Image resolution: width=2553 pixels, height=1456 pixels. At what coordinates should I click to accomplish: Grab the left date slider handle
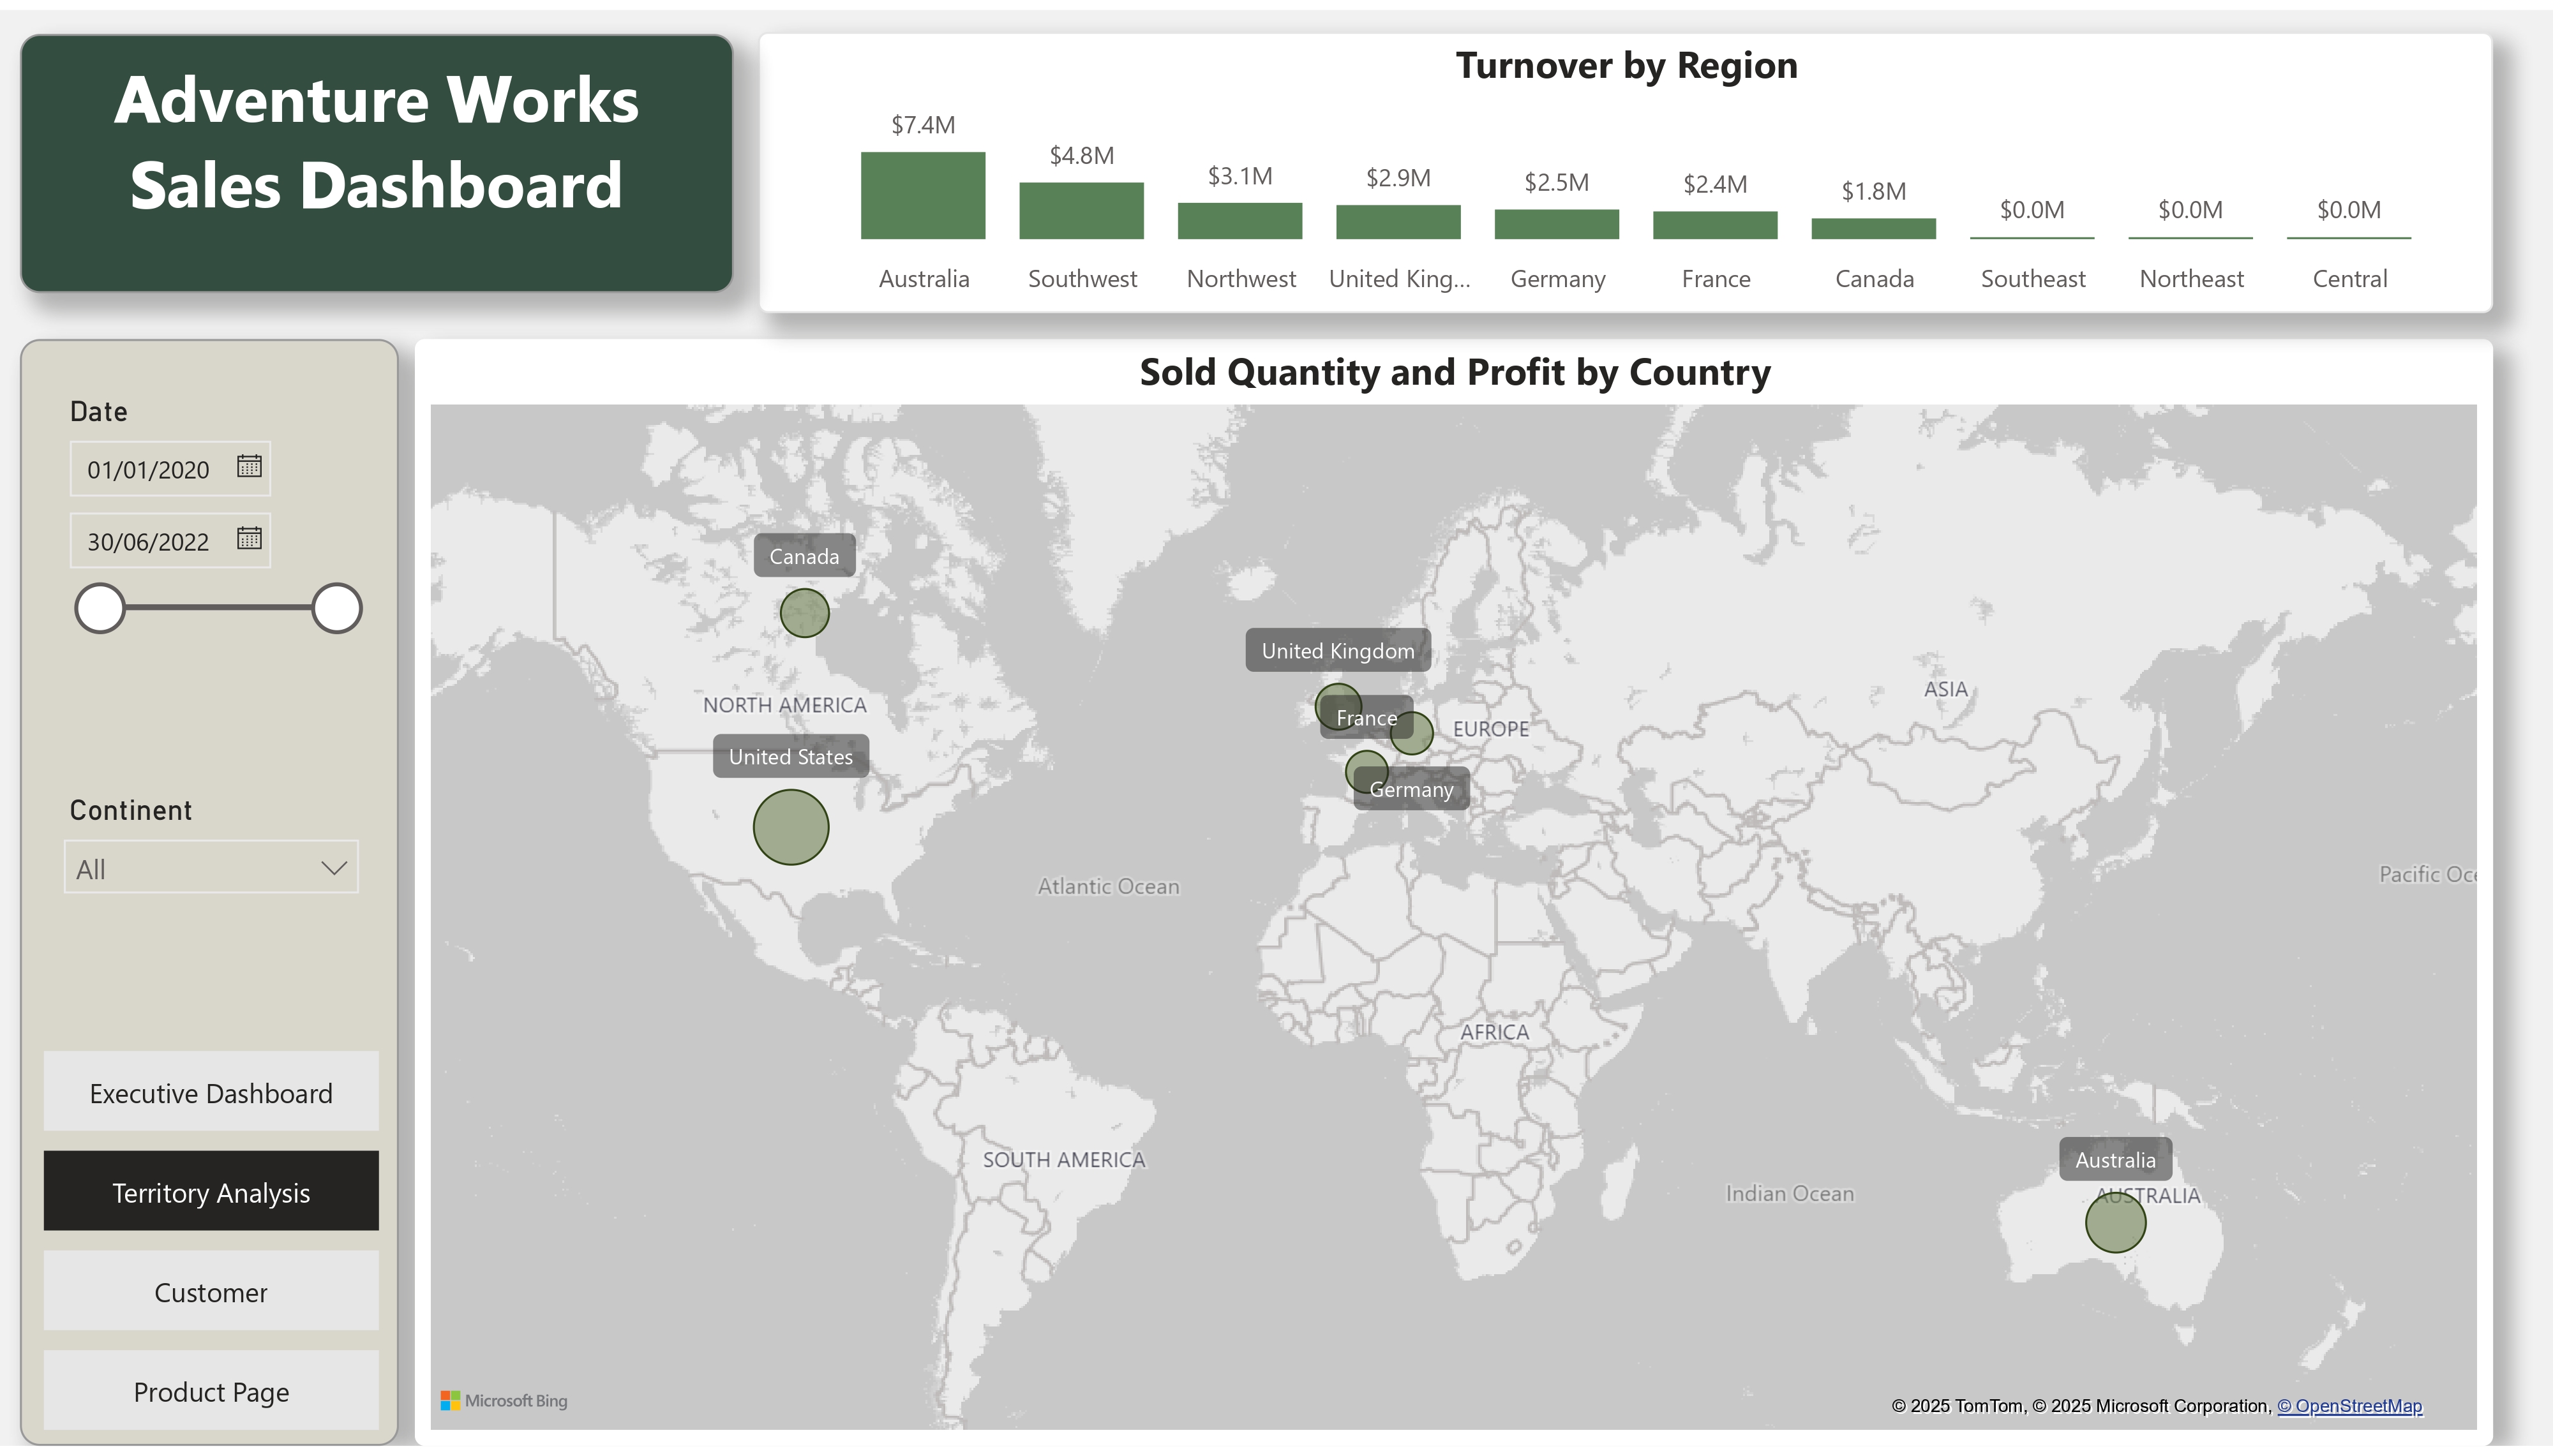[100, 608]
